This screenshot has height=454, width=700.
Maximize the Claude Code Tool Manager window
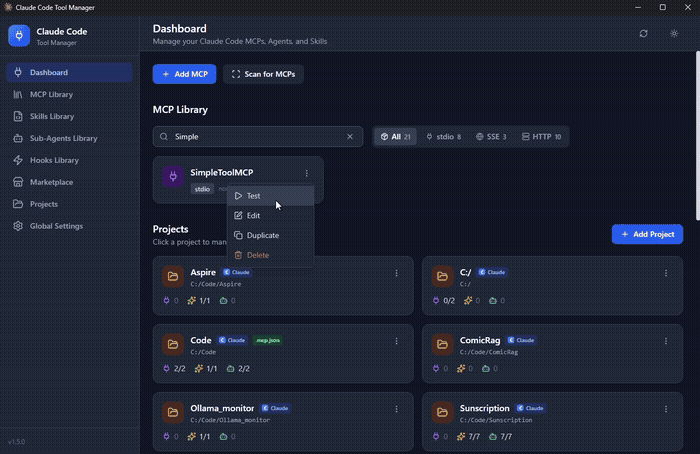tap(662, 7)
